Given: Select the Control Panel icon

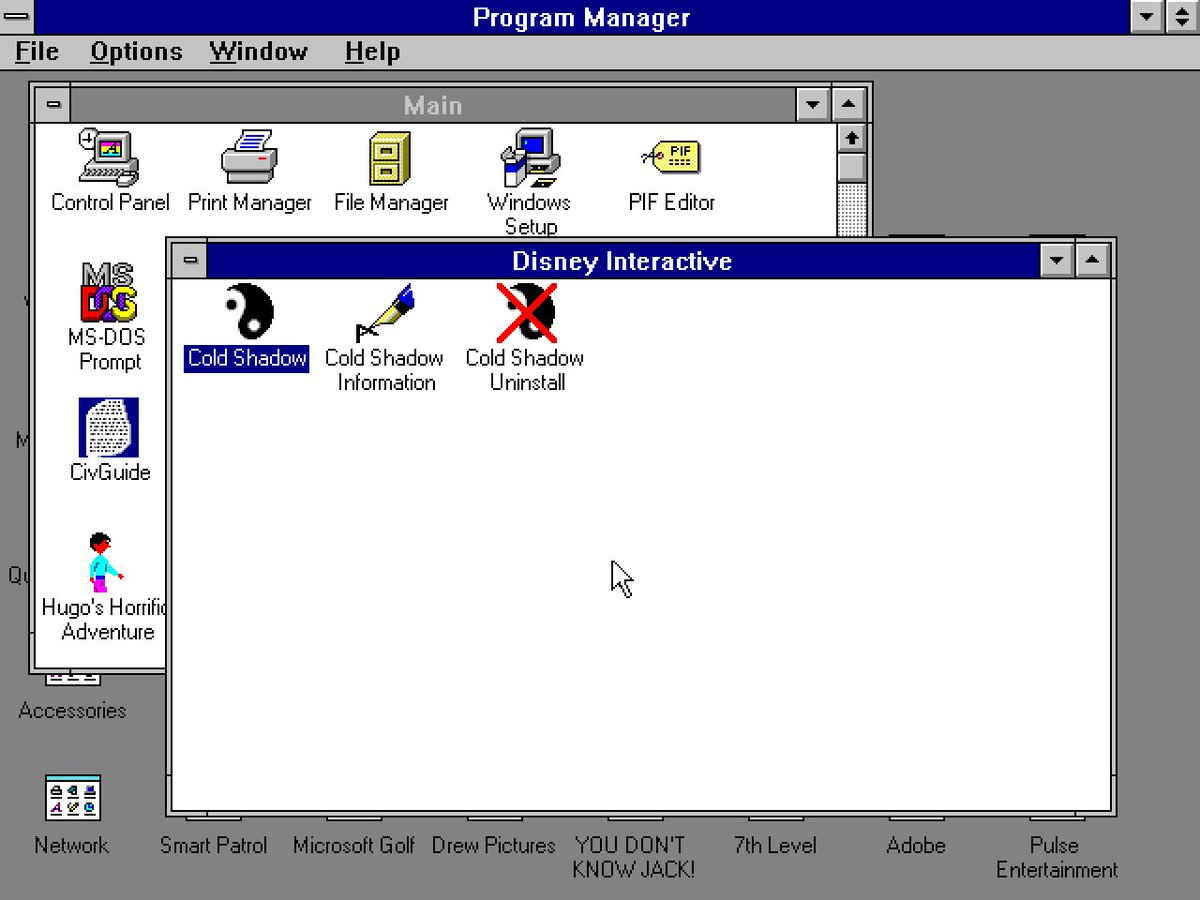Looking at the screenshot, I should point(110,158).
